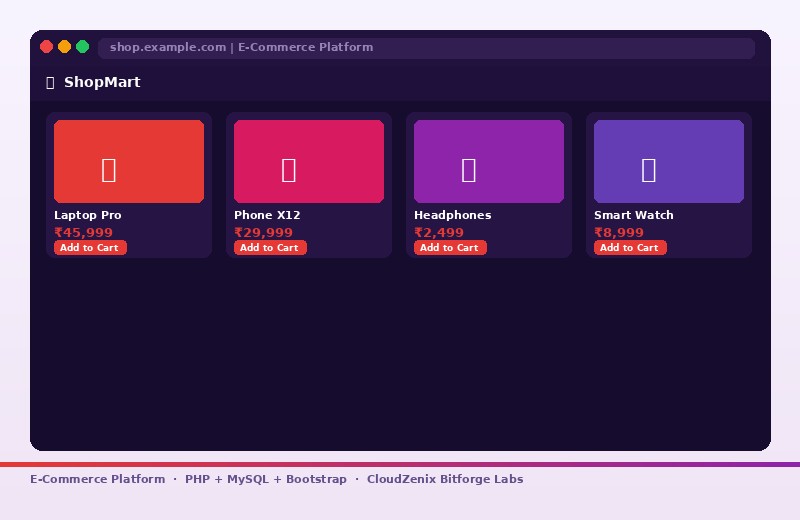Click the green maximize window dot

click(83, 47)
